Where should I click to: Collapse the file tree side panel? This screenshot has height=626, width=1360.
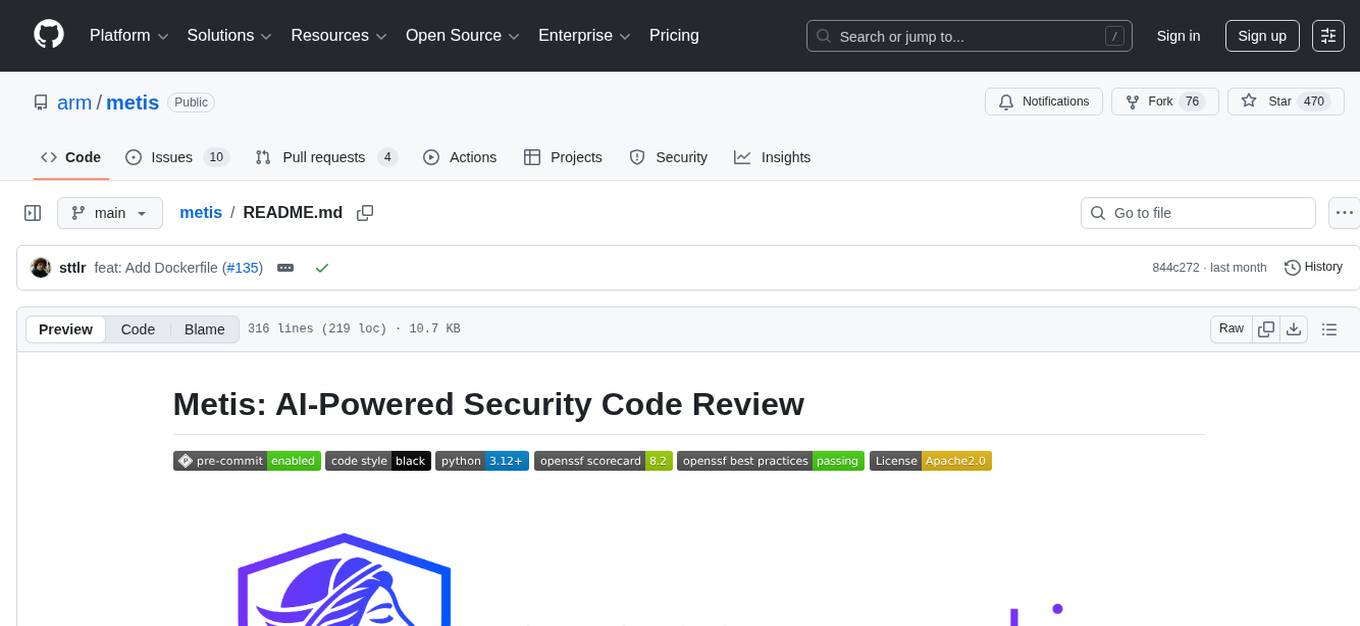pos(33,213)
